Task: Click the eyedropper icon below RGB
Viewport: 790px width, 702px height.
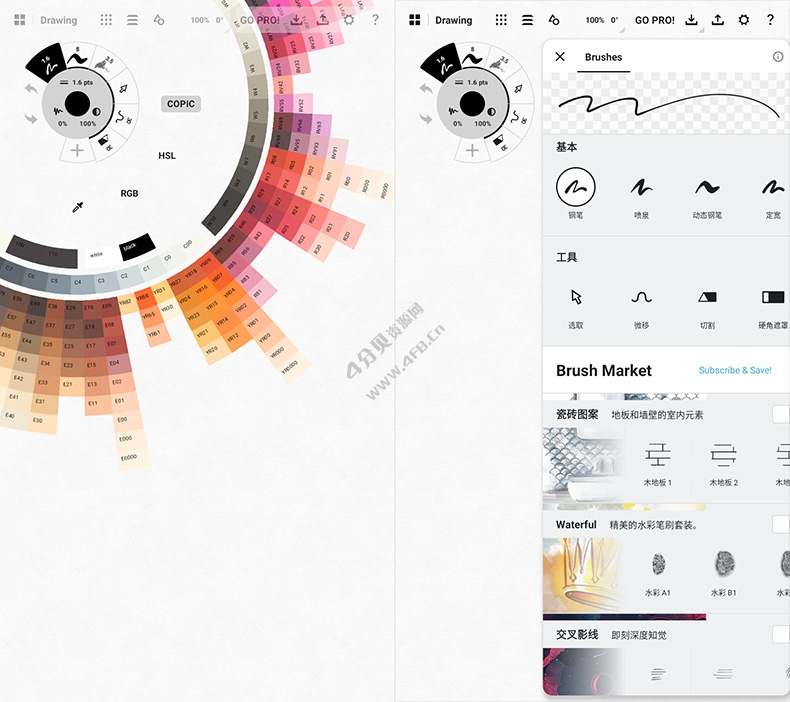Action: (78, 207)
